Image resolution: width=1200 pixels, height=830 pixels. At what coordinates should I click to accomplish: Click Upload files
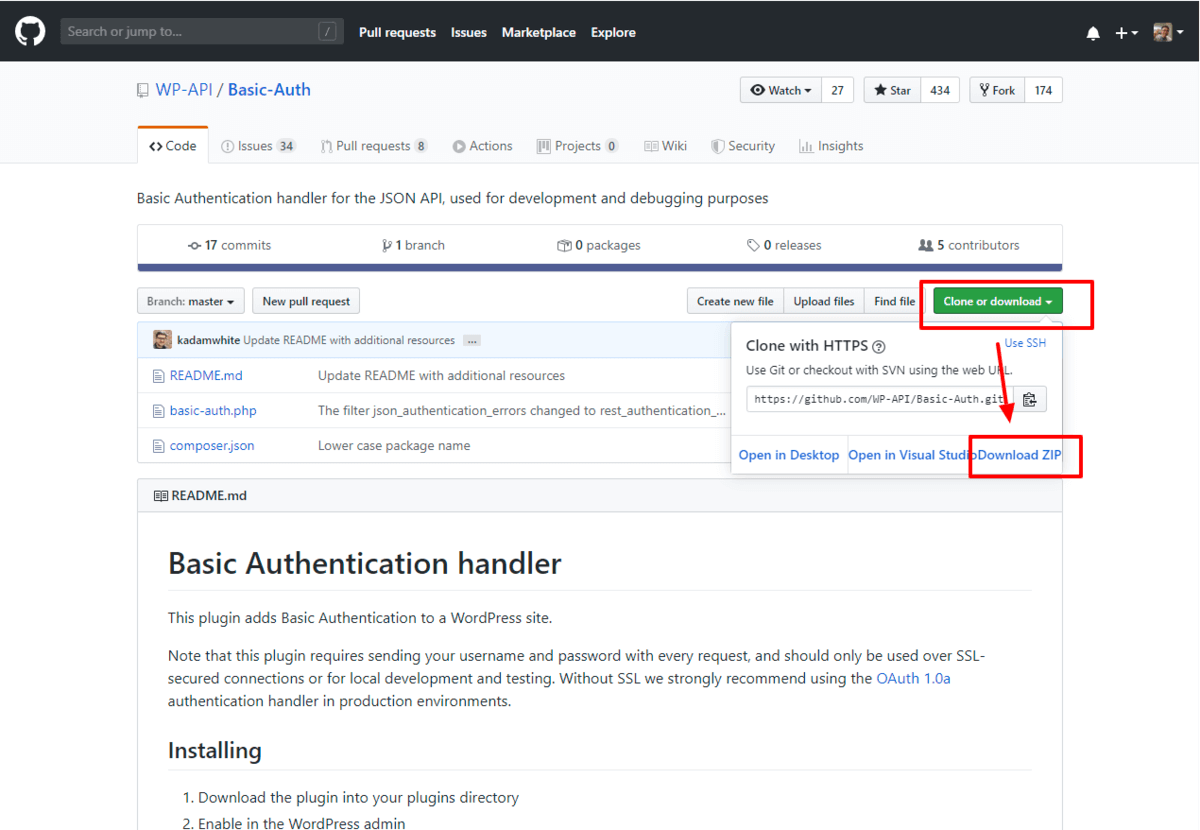click(824, 301)
